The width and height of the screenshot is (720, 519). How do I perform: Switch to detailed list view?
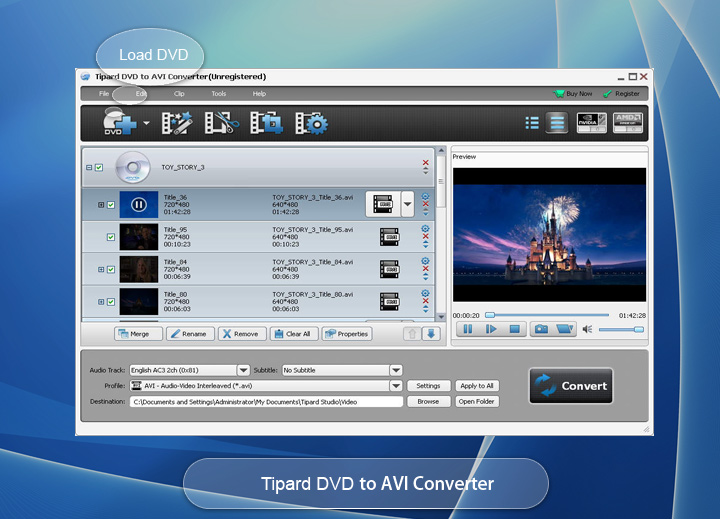pos(557,123)
